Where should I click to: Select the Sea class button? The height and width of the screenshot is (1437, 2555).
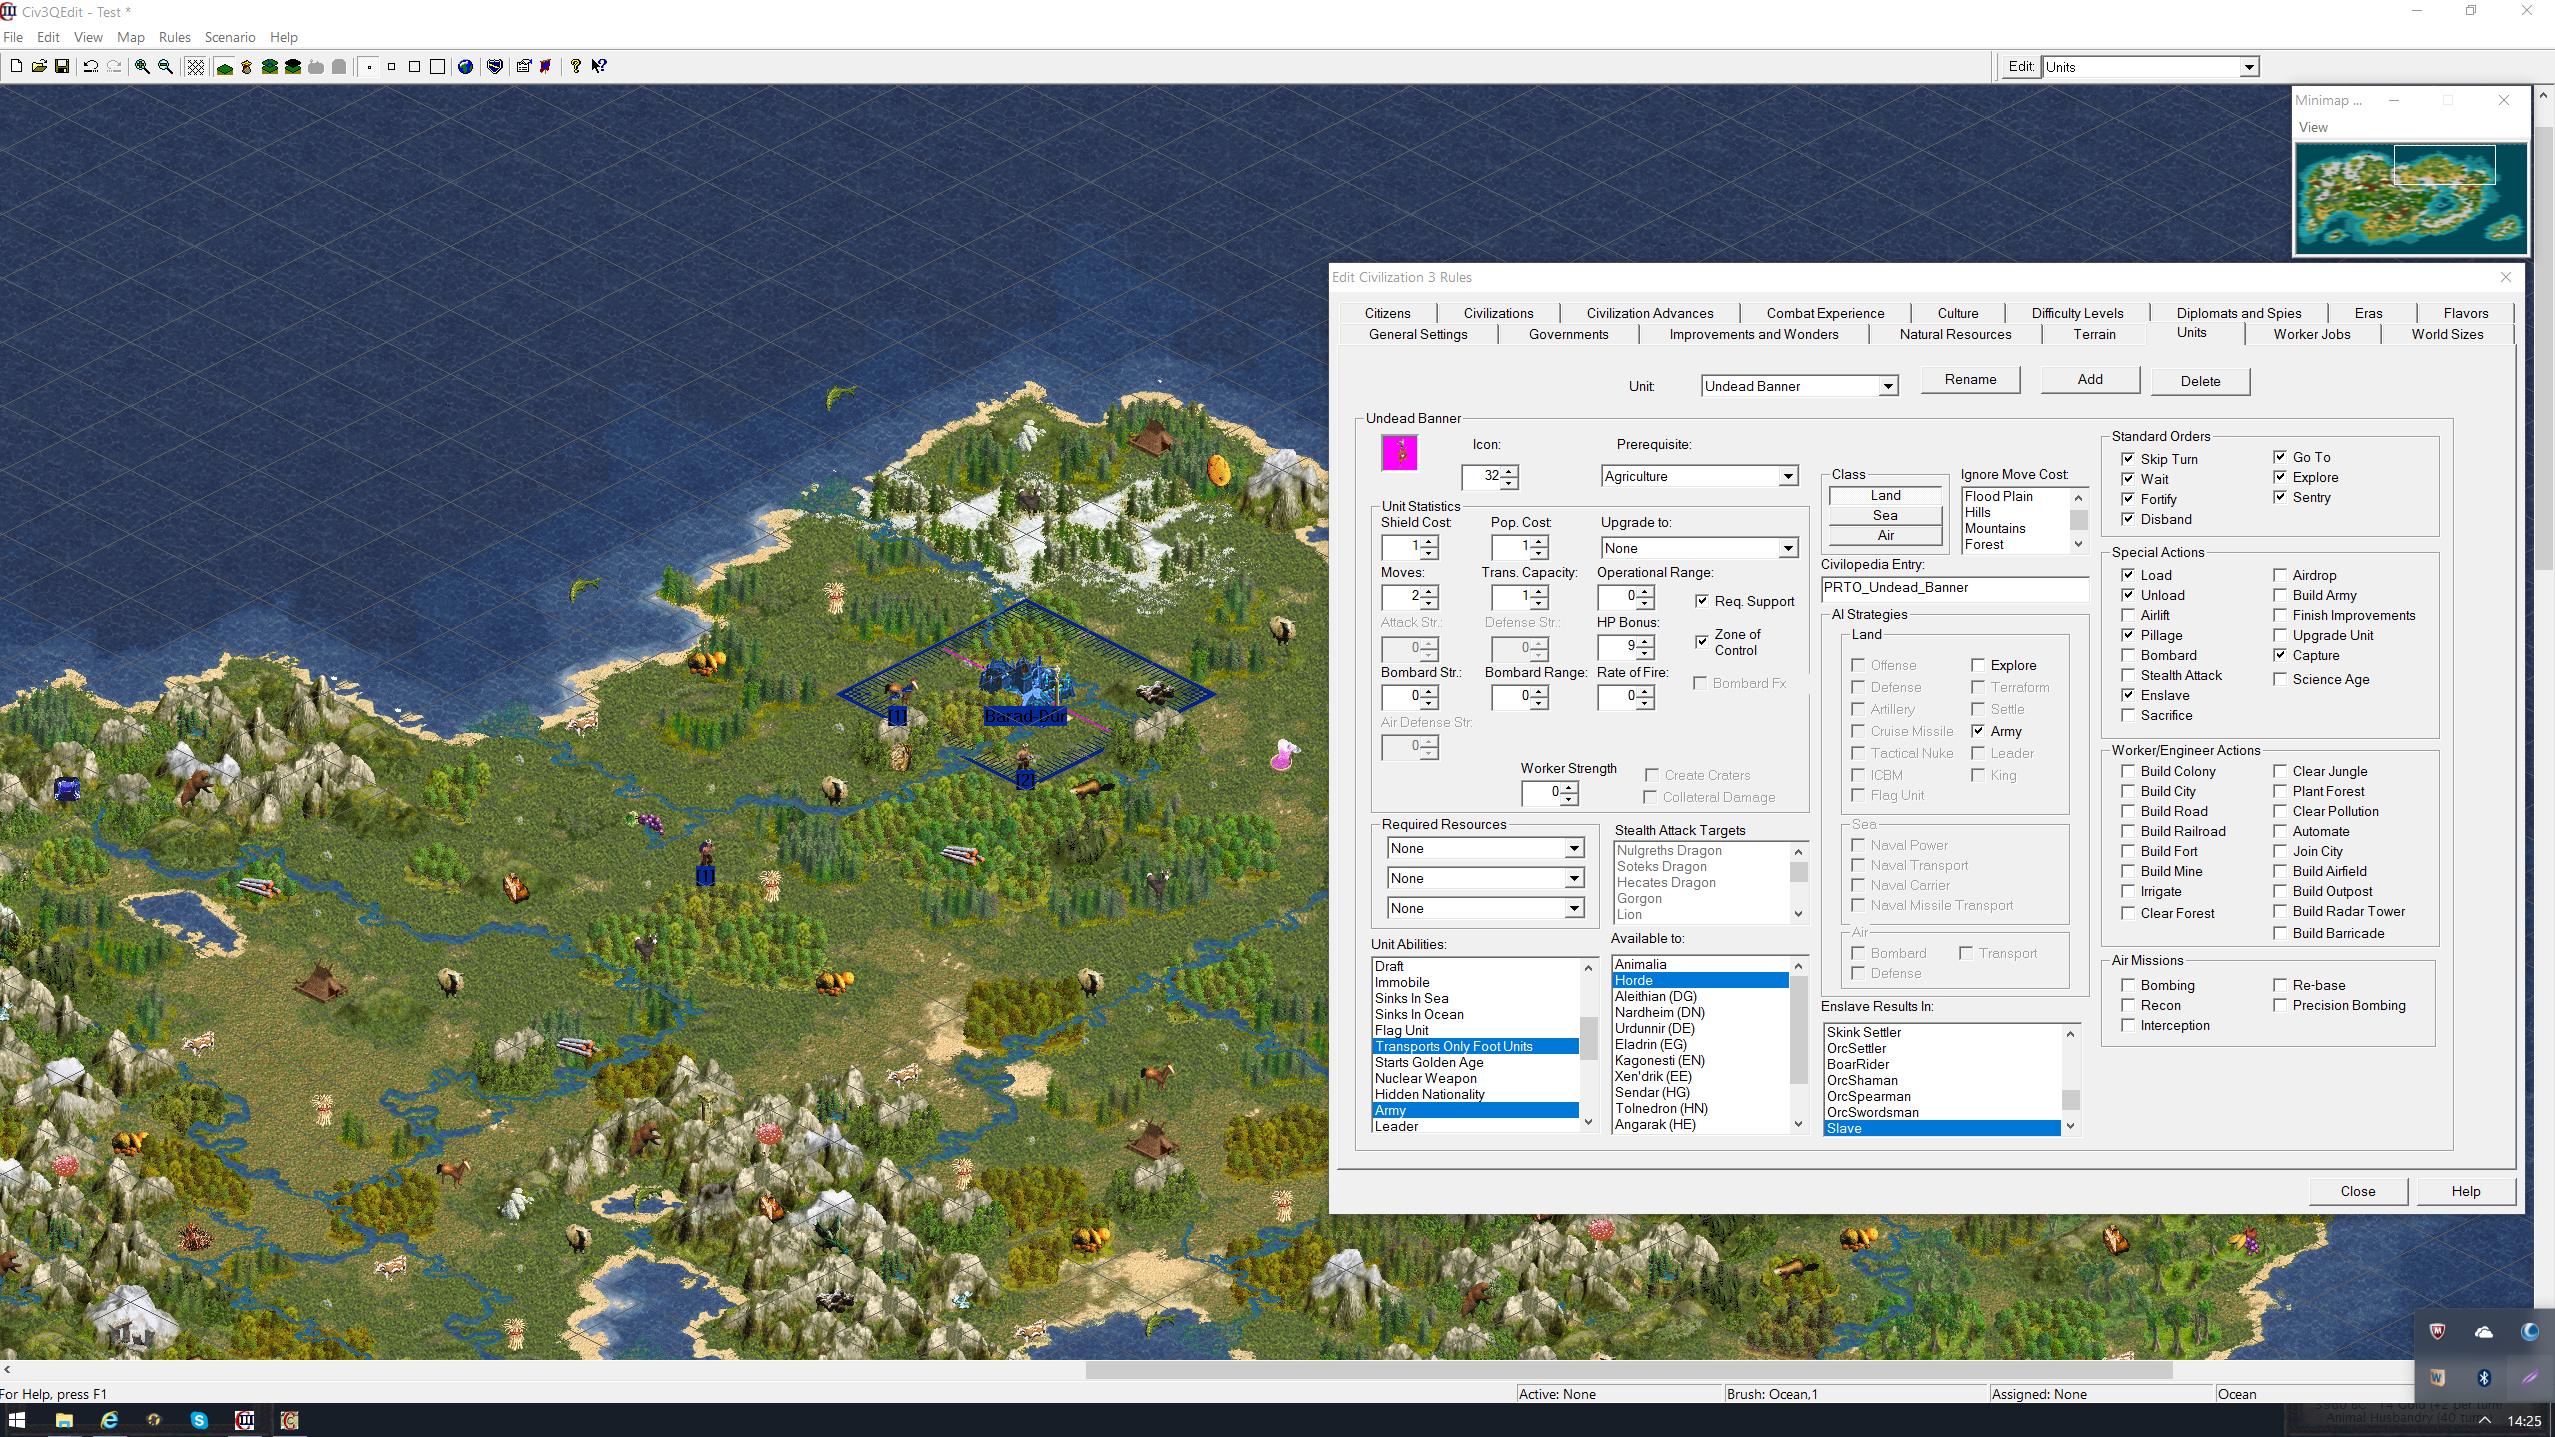point(1885,515)
